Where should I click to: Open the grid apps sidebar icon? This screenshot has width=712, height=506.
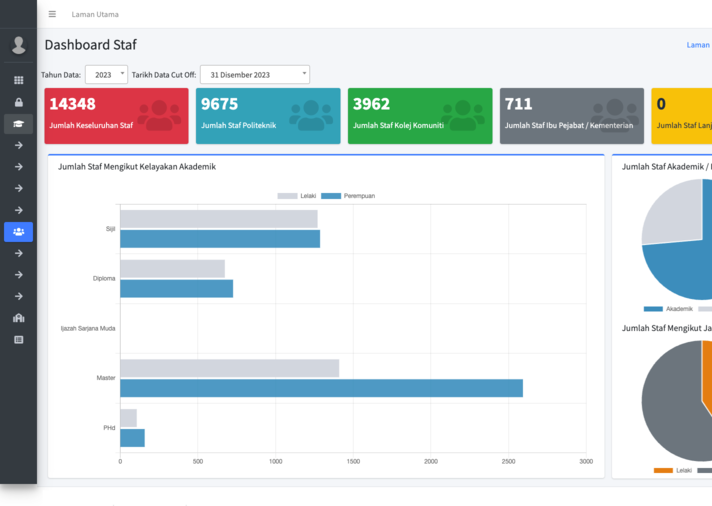(x=18, y=80)
